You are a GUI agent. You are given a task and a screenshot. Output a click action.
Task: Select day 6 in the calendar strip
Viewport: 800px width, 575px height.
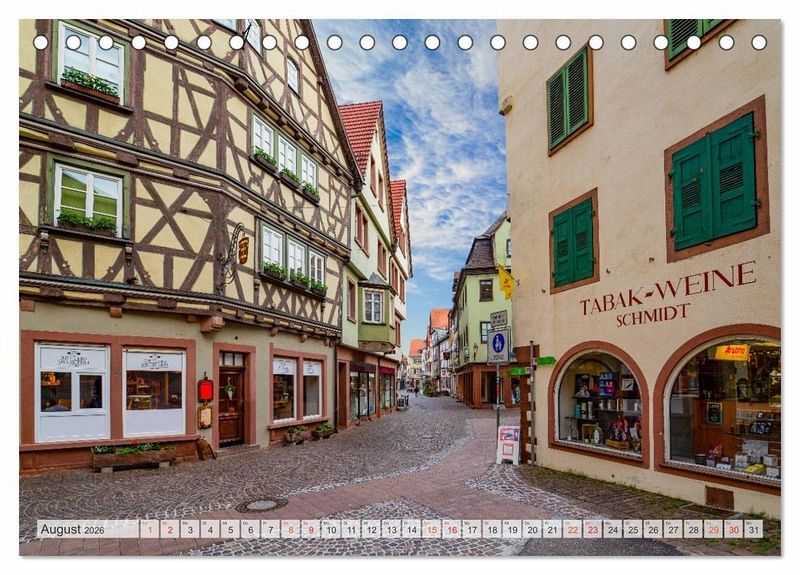251,529
